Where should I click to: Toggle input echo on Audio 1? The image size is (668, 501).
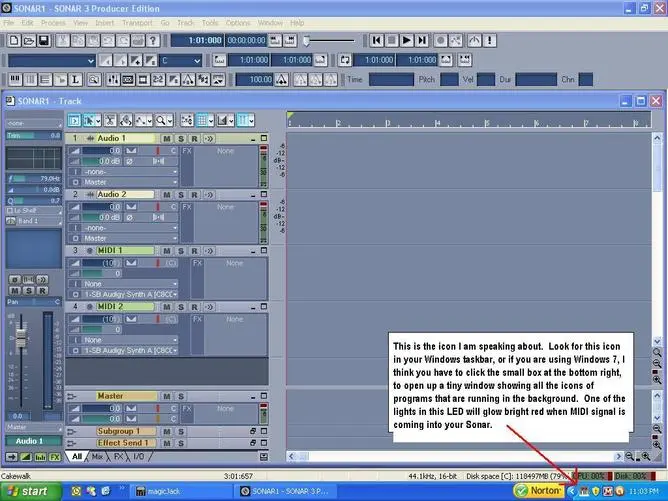click(x=209, y=138)
